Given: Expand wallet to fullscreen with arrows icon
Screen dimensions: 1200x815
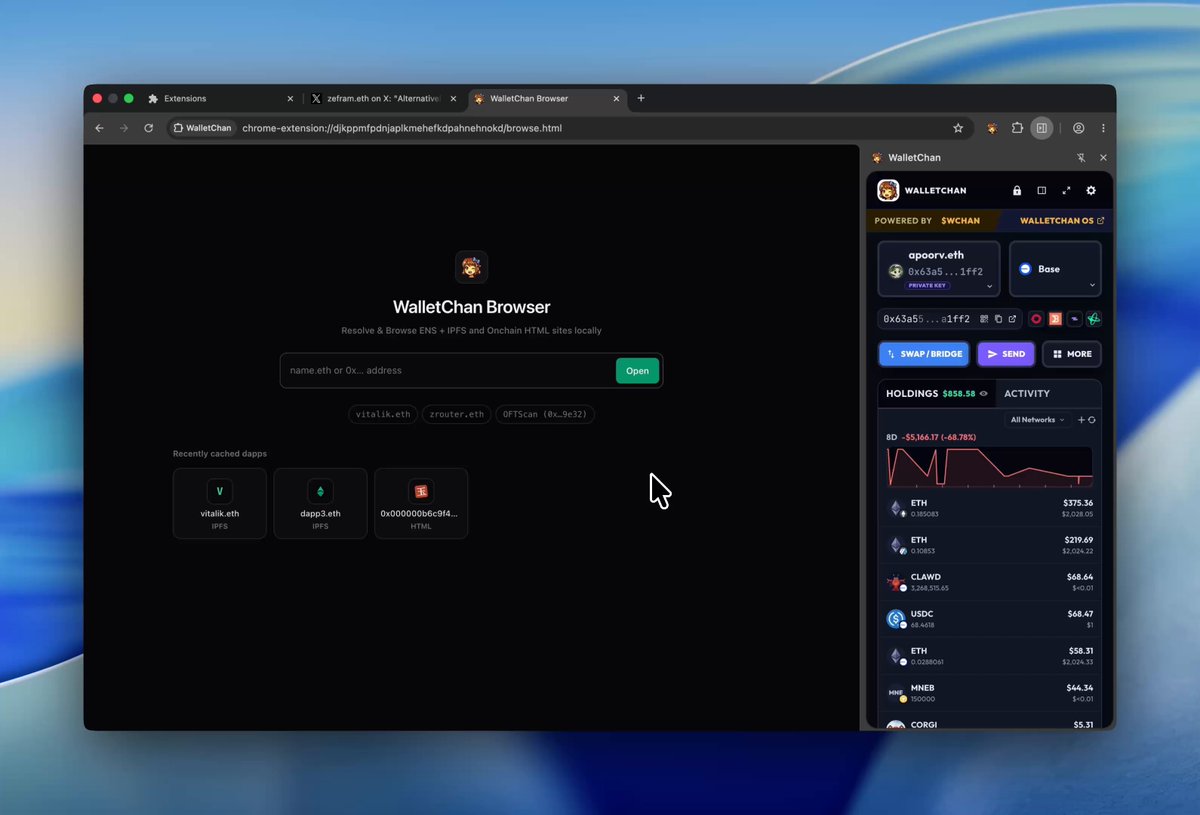Looking at the screenshot, I should (1066, 191).
